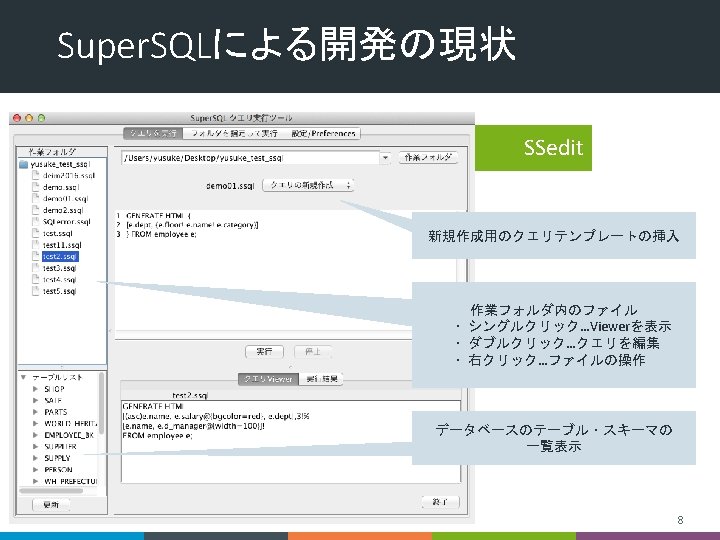Click the yusuke_test_ssql folder icon
This screenshot has width=720, height=540.
[x=24, y=164]
